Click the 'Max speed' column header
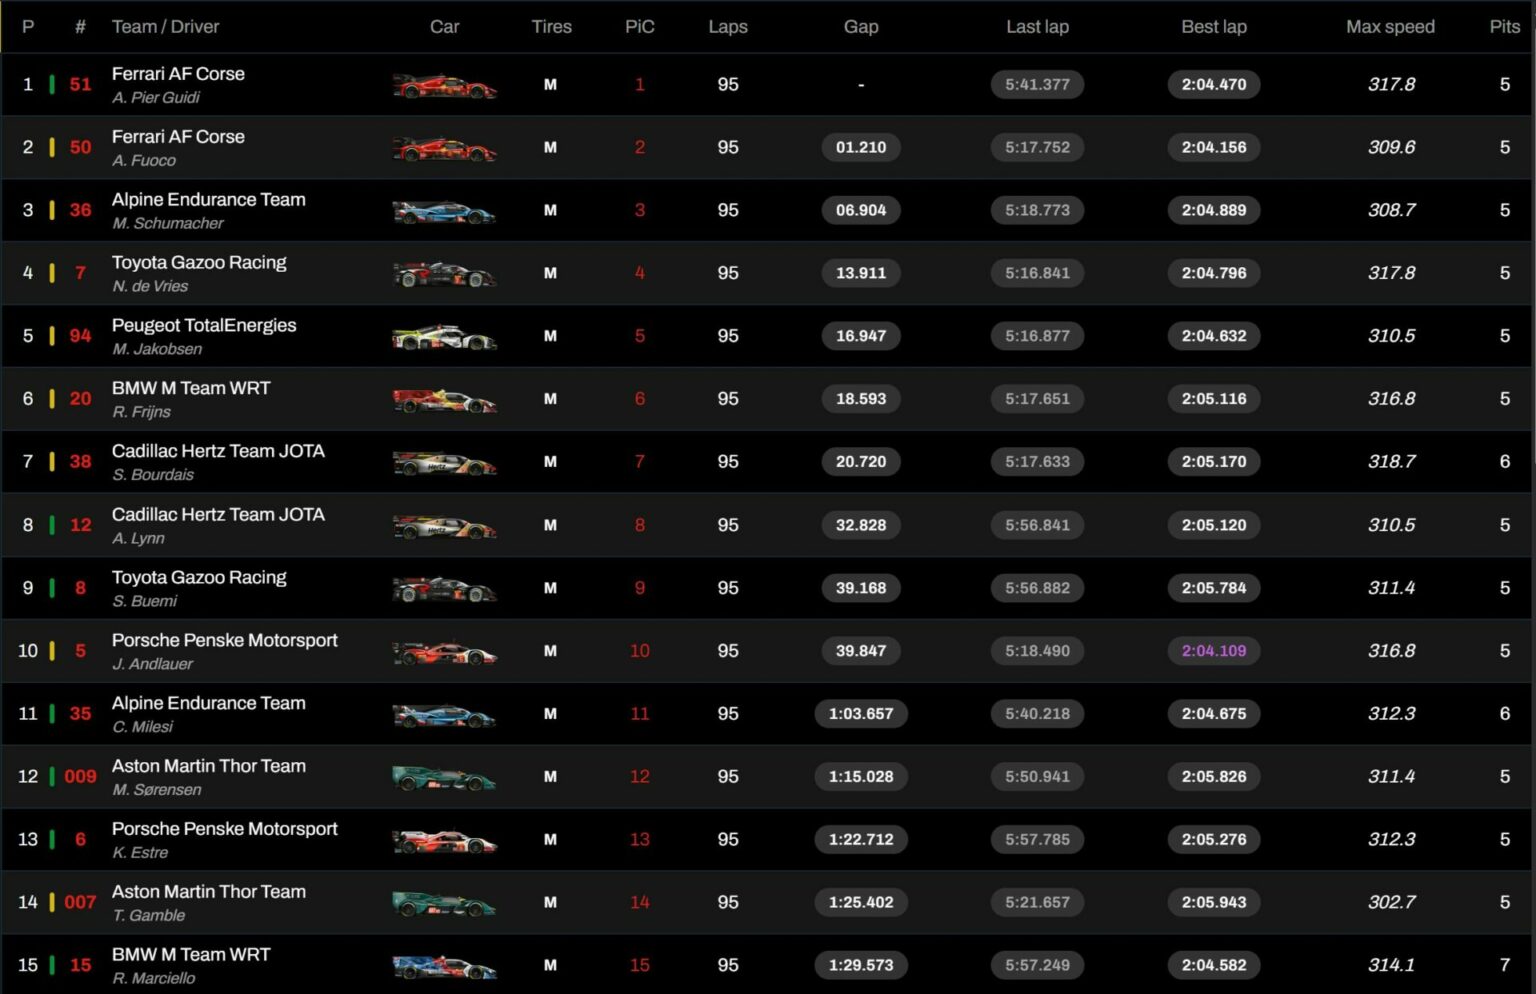The height and width of the screenshot is (994, 1536). [x=1390, y=27]
